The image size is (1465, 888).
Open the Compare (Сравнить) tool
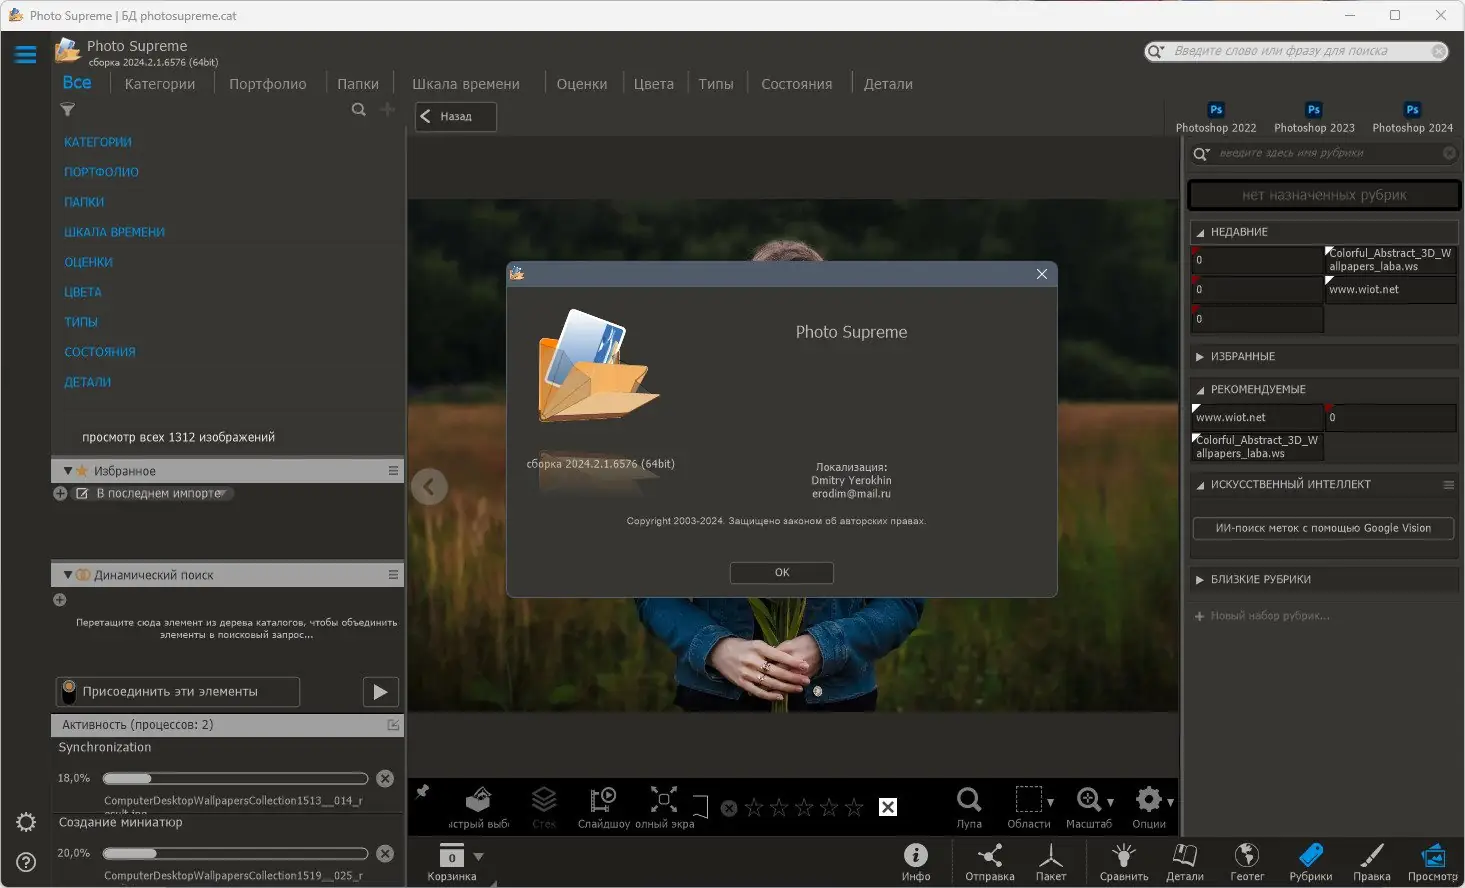(x=1123, y=856)
